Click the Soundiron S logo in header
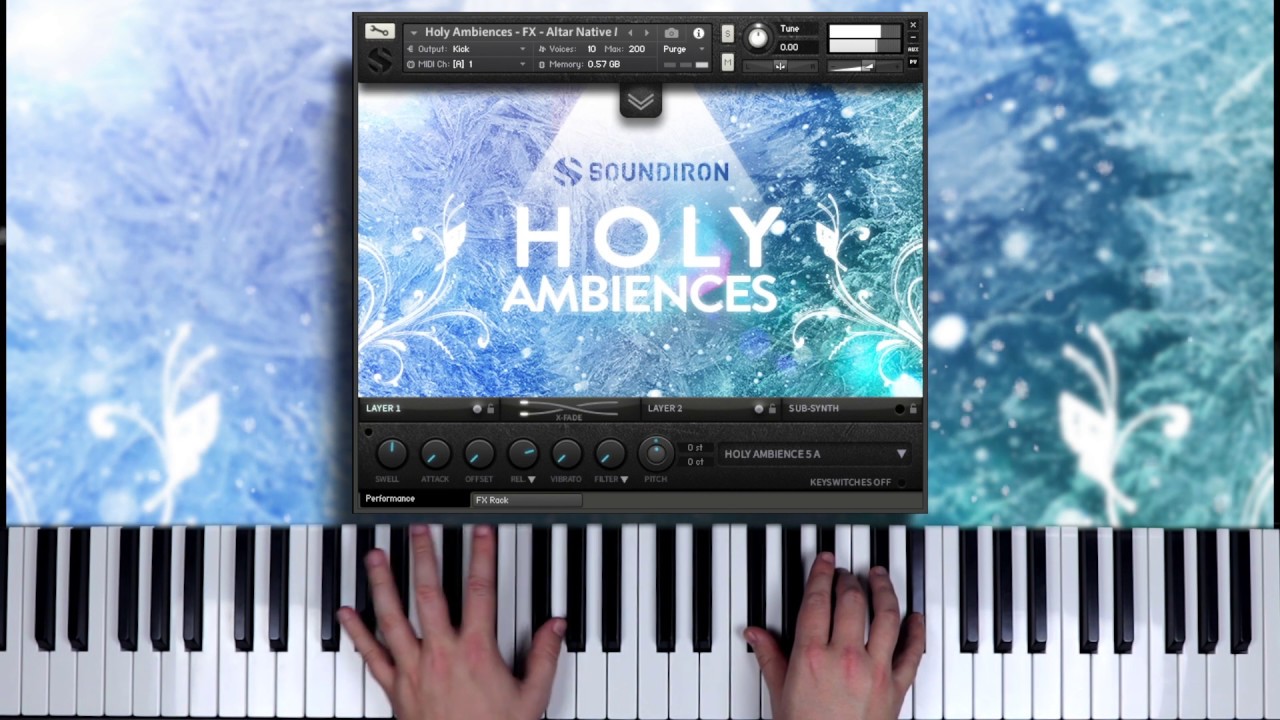The width and height of the screenshot is (1280, 720). click(x=379, y=61)
